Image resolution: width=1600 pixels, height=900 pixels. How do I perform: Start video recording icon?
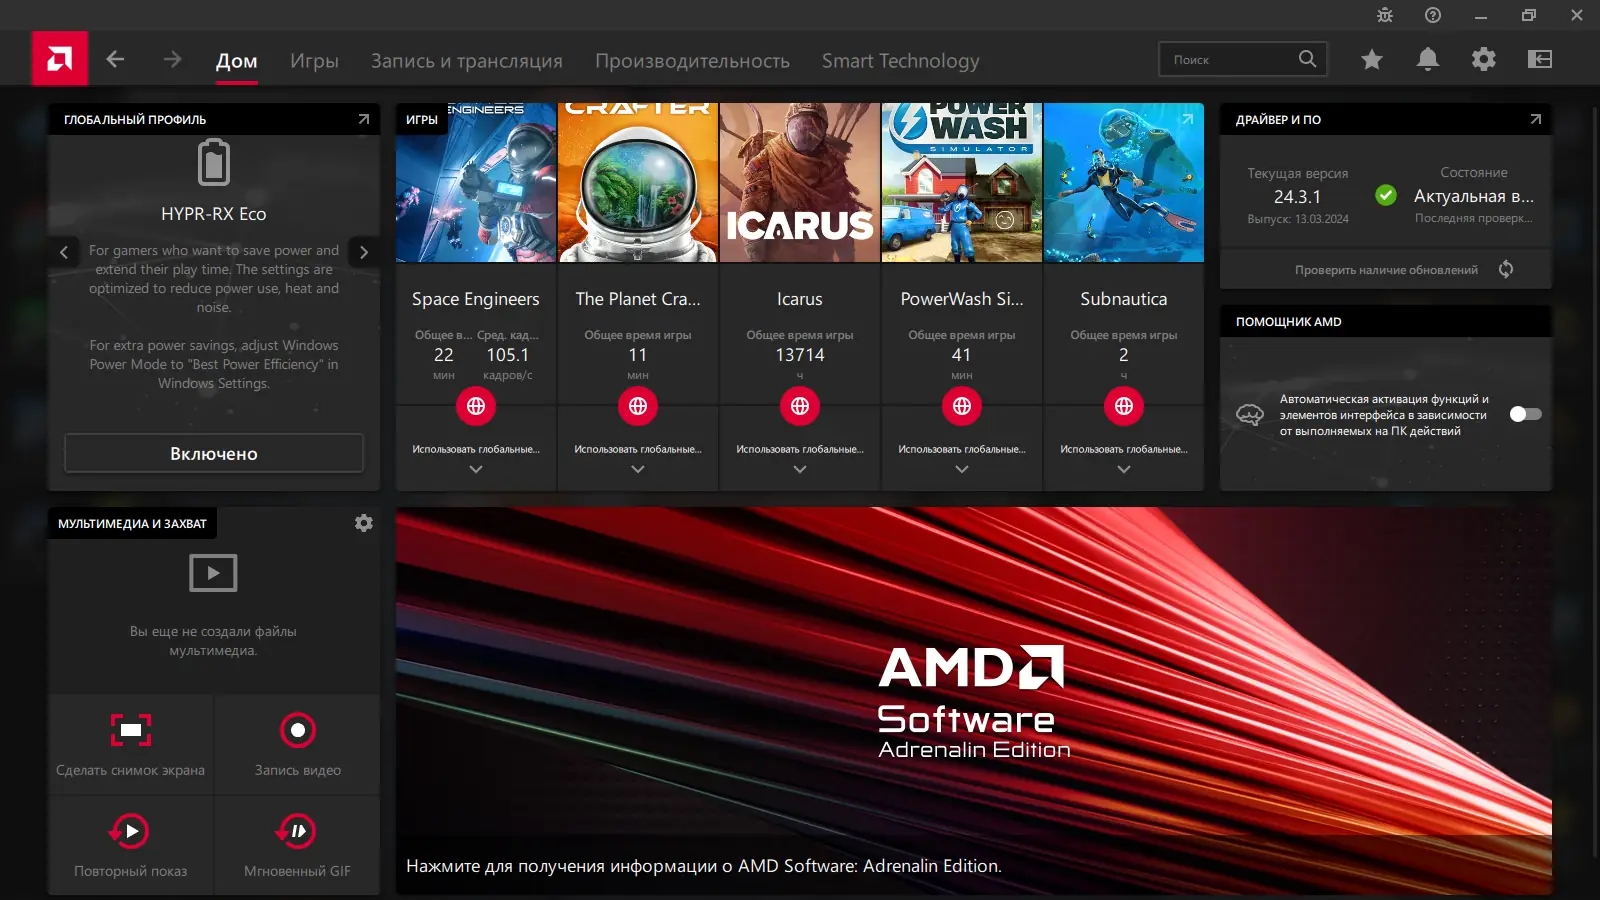click(298, 730)
